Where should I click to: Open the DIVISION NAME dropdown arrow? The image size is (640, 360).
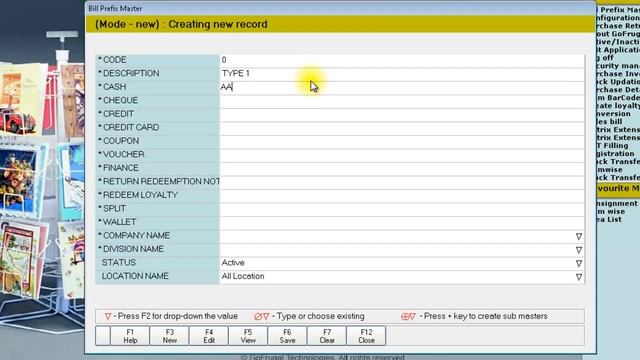click(x=578, y=250)
